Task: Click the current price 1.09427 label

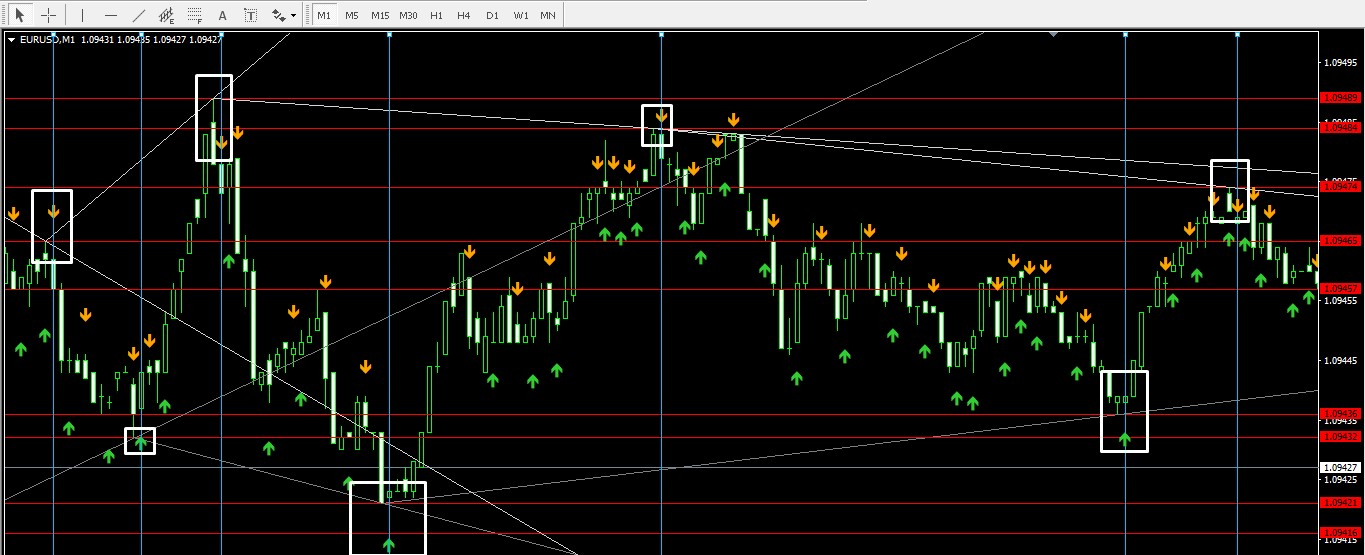Action: [x=1340, y=467]
